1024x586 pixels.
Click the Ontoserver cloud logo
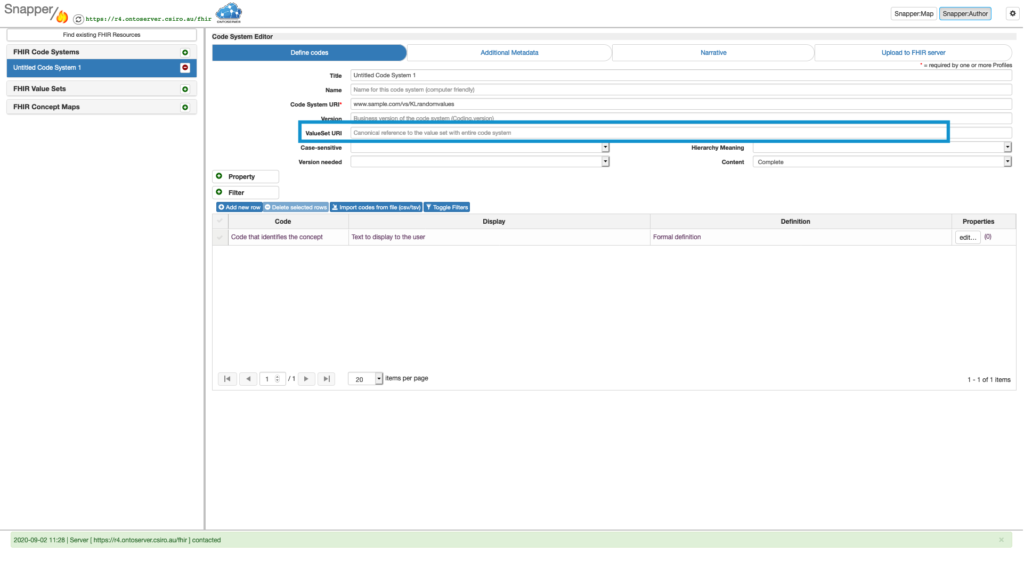click(x=229, y=13)
